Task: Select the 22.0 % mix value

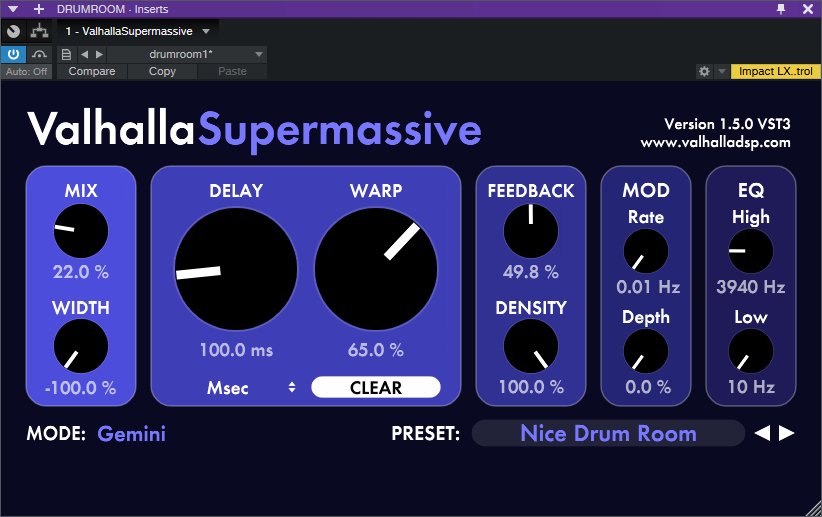Action: 81,272
